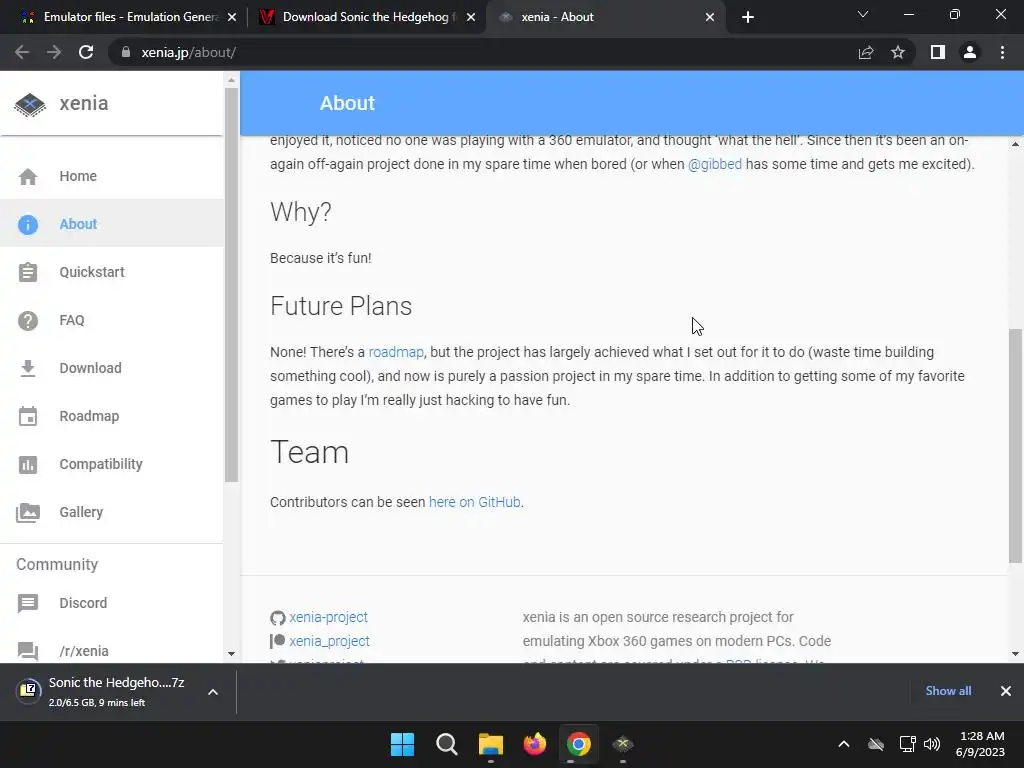Open the xenia_project footer link
The image size is (1024, 768).
click(x=329, y=641)
